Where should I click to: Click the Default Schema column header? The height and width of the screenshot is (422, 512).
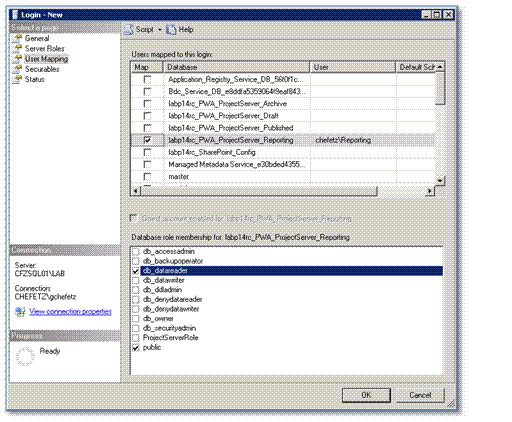tap(416, 67)
